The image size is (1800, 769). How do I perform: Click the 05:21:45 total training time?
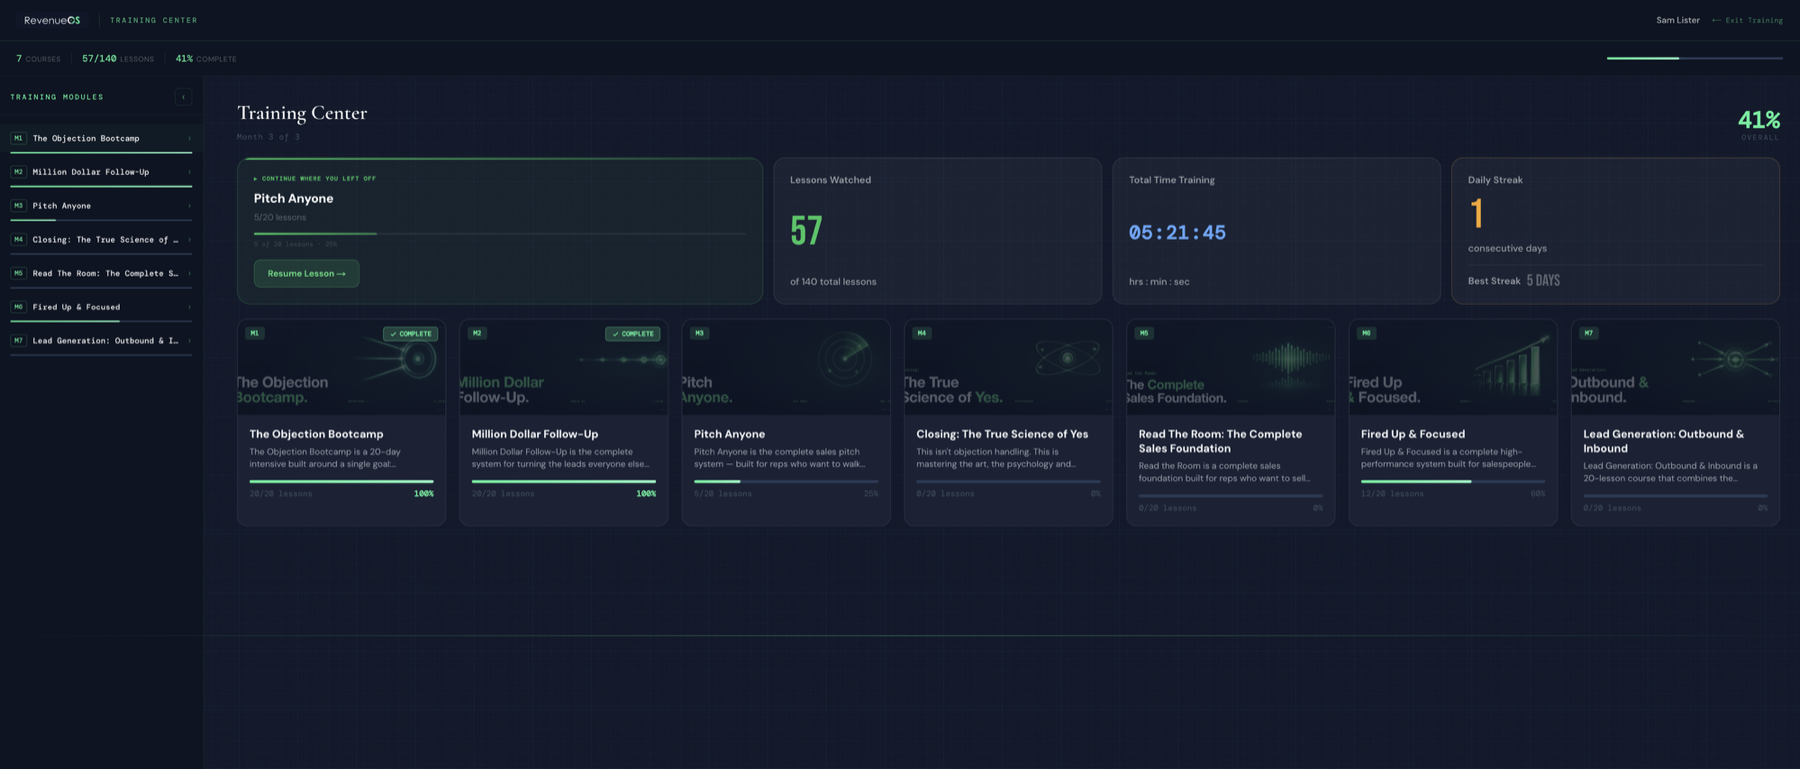[1177, 233]
